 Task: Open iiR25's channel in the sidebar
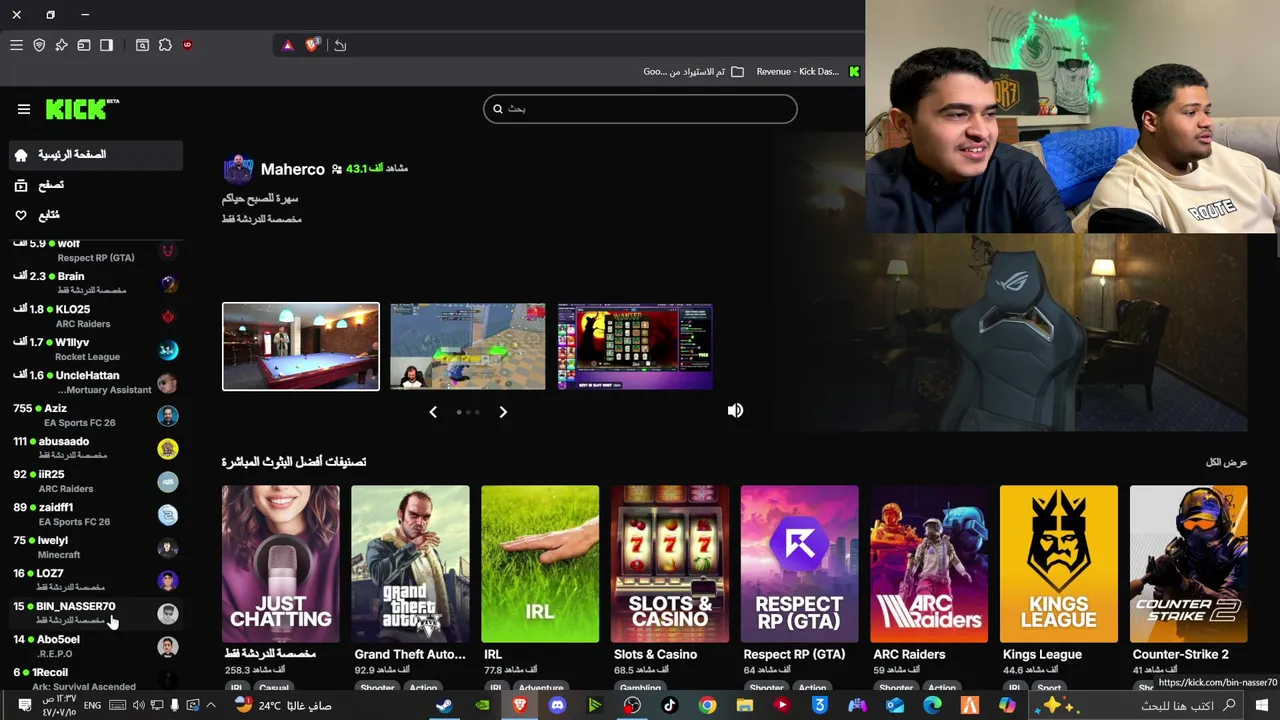95,481
